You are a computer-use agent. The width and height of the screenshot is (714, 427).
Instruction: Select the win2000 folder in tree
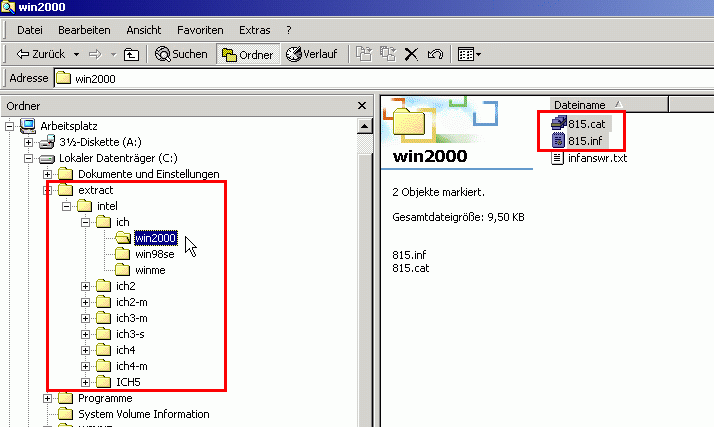[x=155, y=238]
